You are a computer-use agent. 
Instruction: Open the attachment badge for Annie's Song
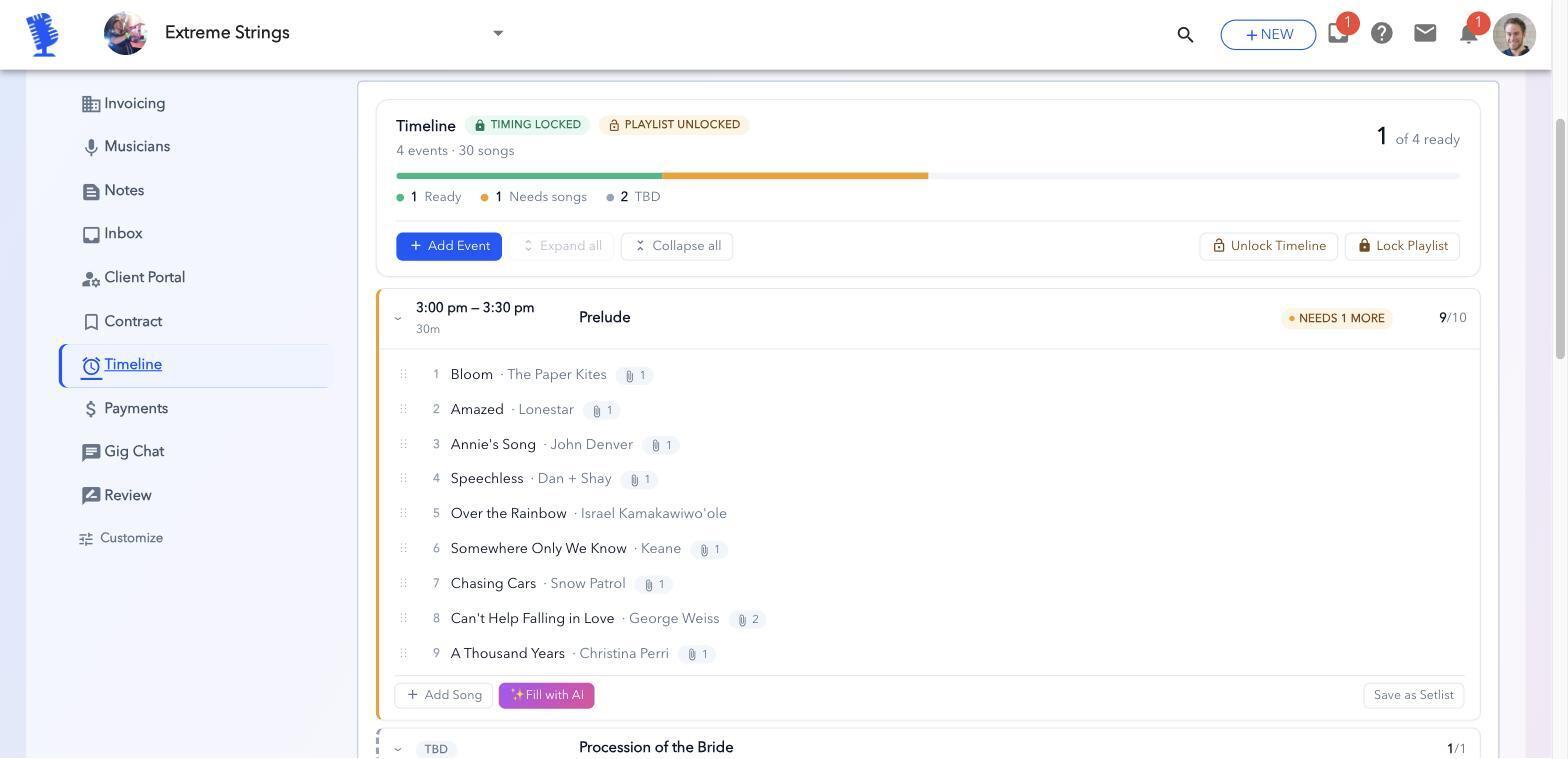click(x=661, y=446)
